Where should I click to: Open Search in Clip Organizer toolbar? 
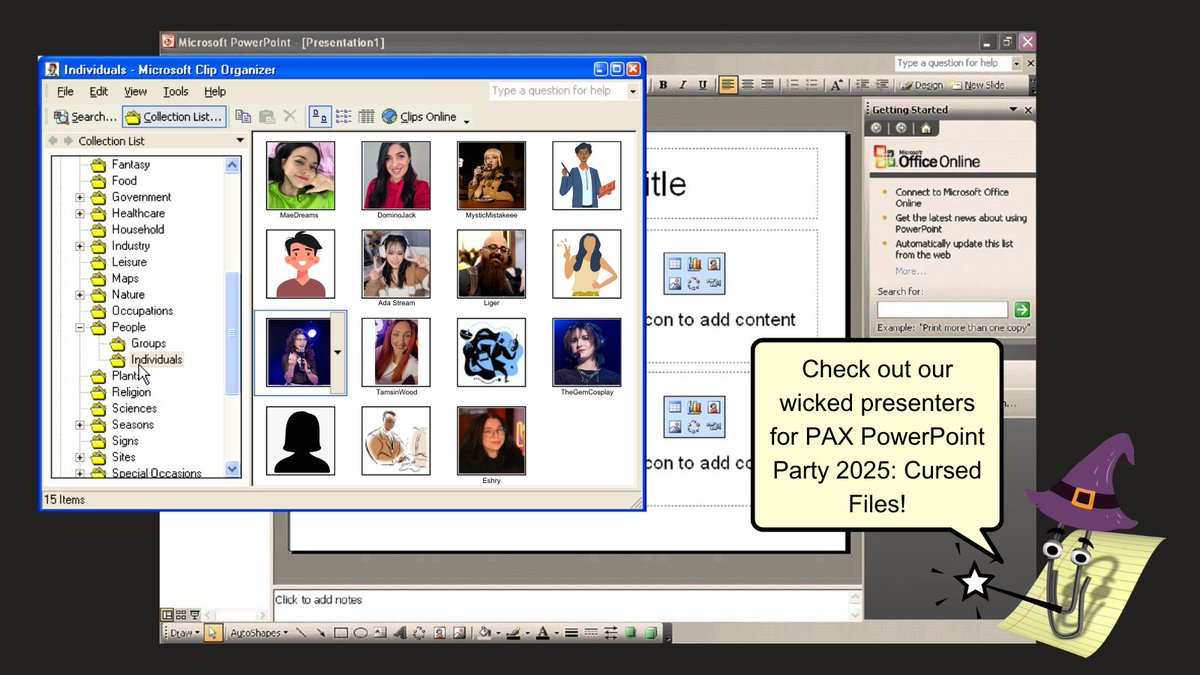85,117
